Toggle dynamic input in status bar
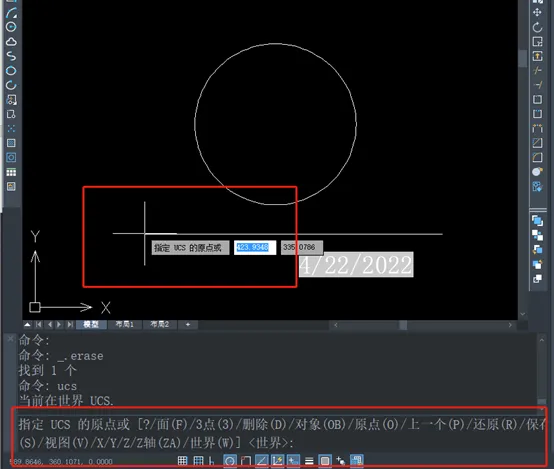554x469 pixels. click(293, 461)
